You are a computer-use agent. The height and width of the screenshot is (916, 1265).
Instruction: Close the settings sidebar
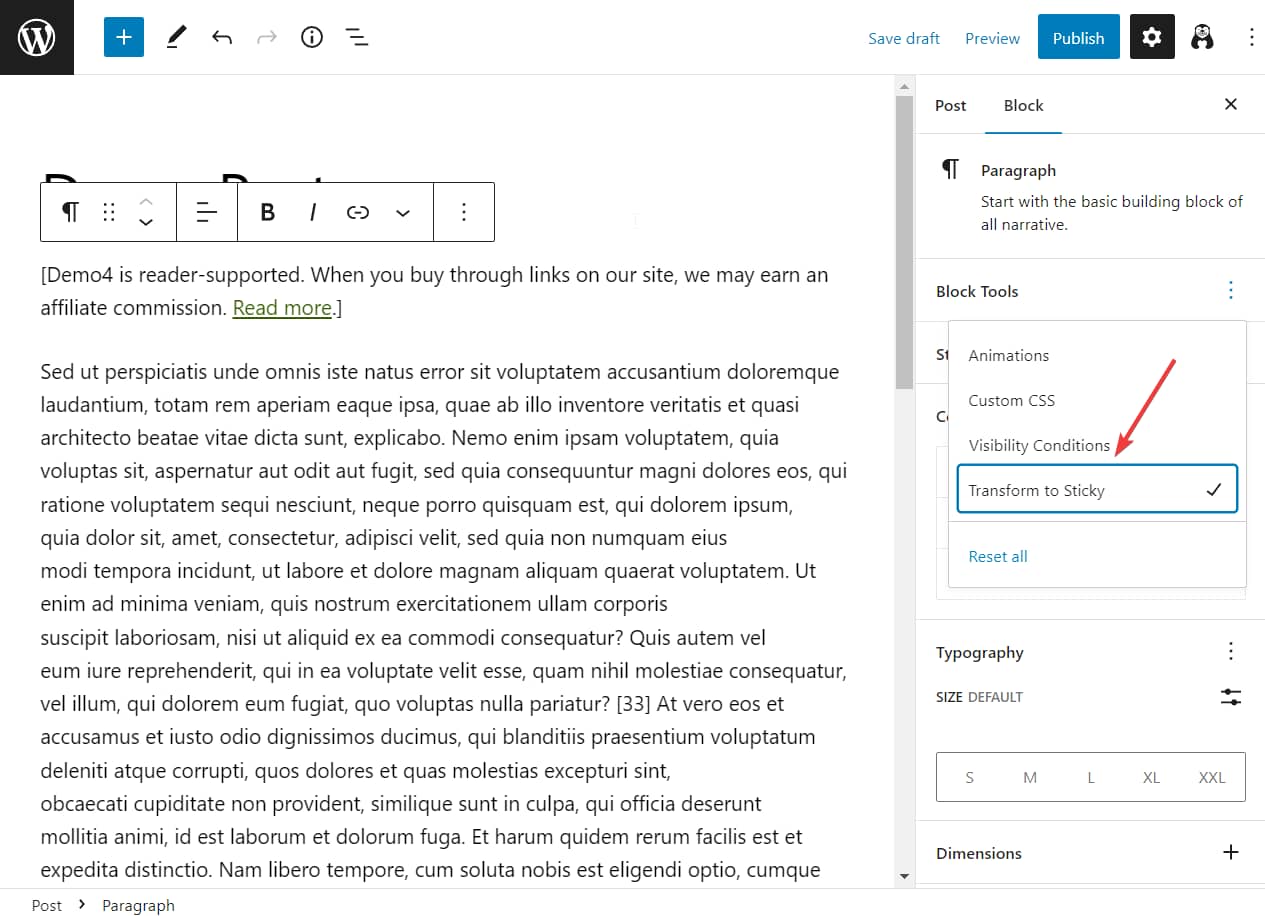(1231, 104)
